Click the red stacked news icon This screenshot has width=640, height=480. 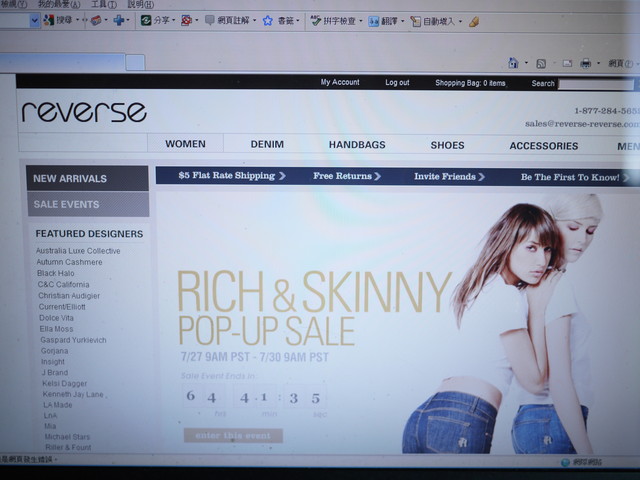(96, 20)
